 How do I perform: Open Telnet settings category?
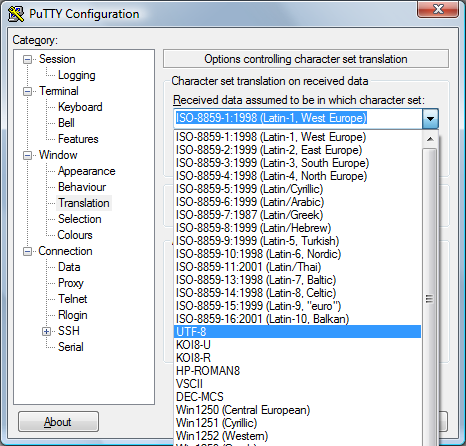click(72, 299)
